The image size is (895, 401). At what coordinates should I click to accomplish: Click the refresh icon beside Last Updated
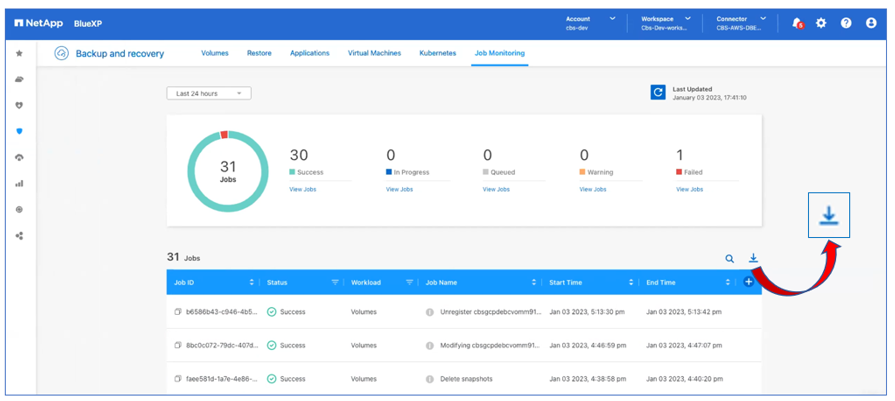[x=658, y=93]
